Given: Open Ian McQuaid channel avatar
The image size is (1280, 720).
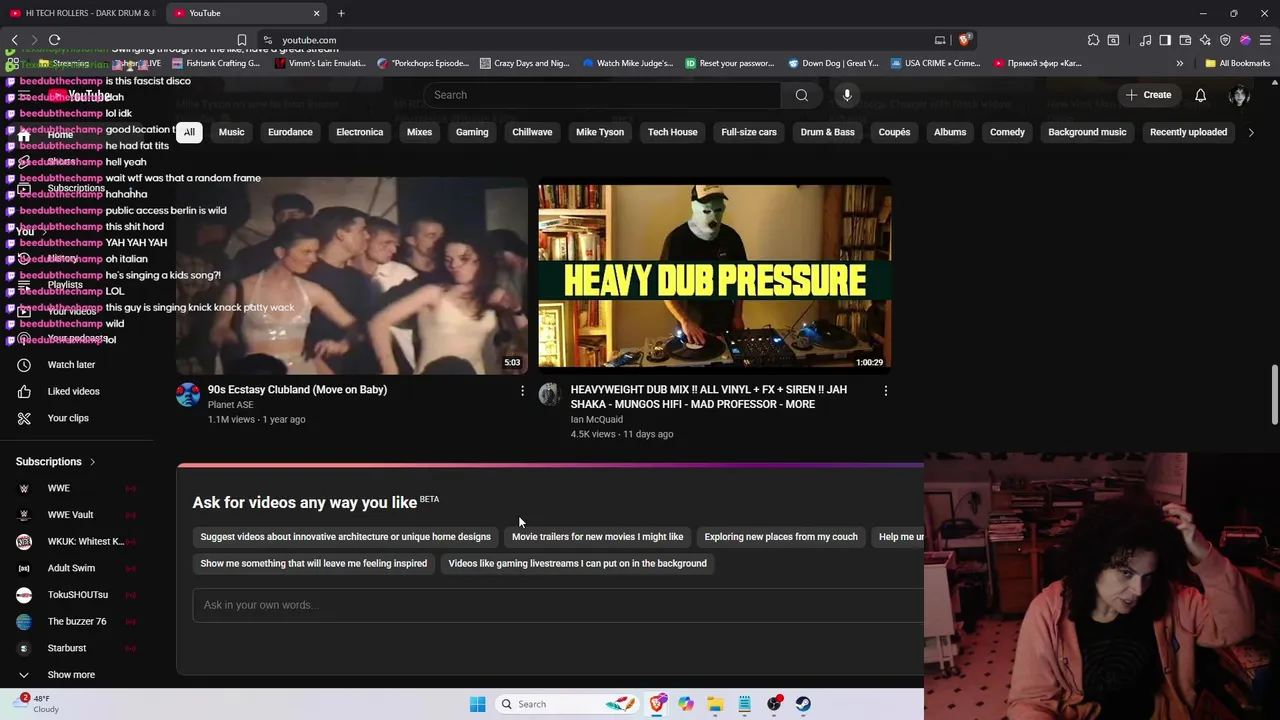Looking at the screenshot, I should tap(550, 394).
